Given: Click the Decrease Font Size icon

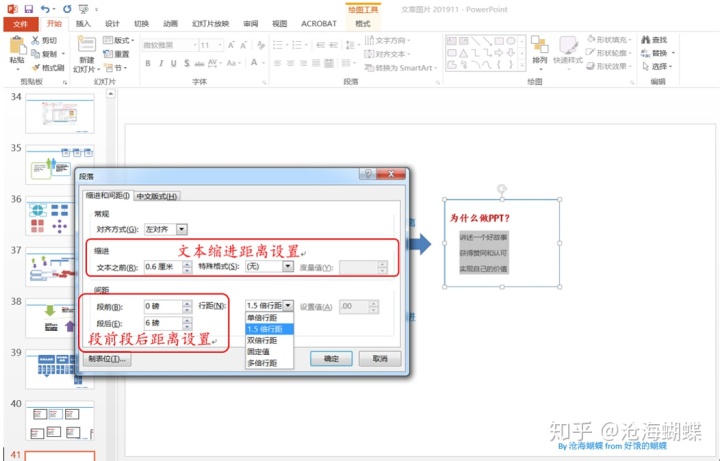Looking at the screenshot, I should (x=243, y=45).
